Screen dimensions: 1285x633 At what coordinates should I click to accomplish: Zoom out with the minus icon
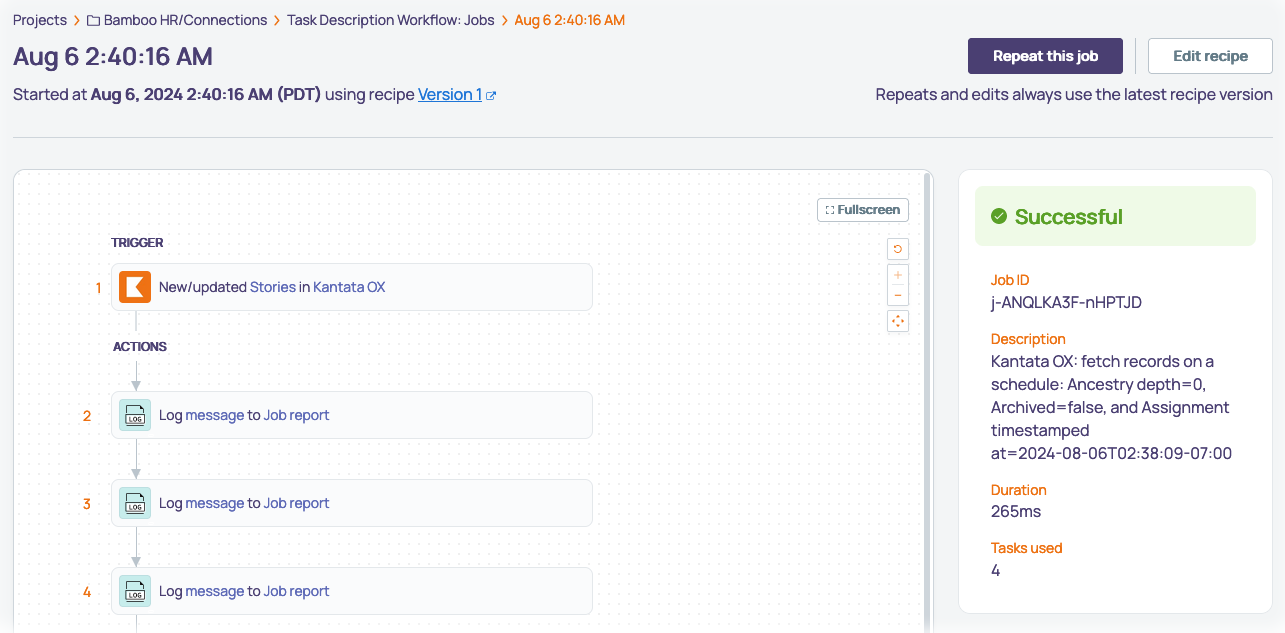tap(898, 295)
